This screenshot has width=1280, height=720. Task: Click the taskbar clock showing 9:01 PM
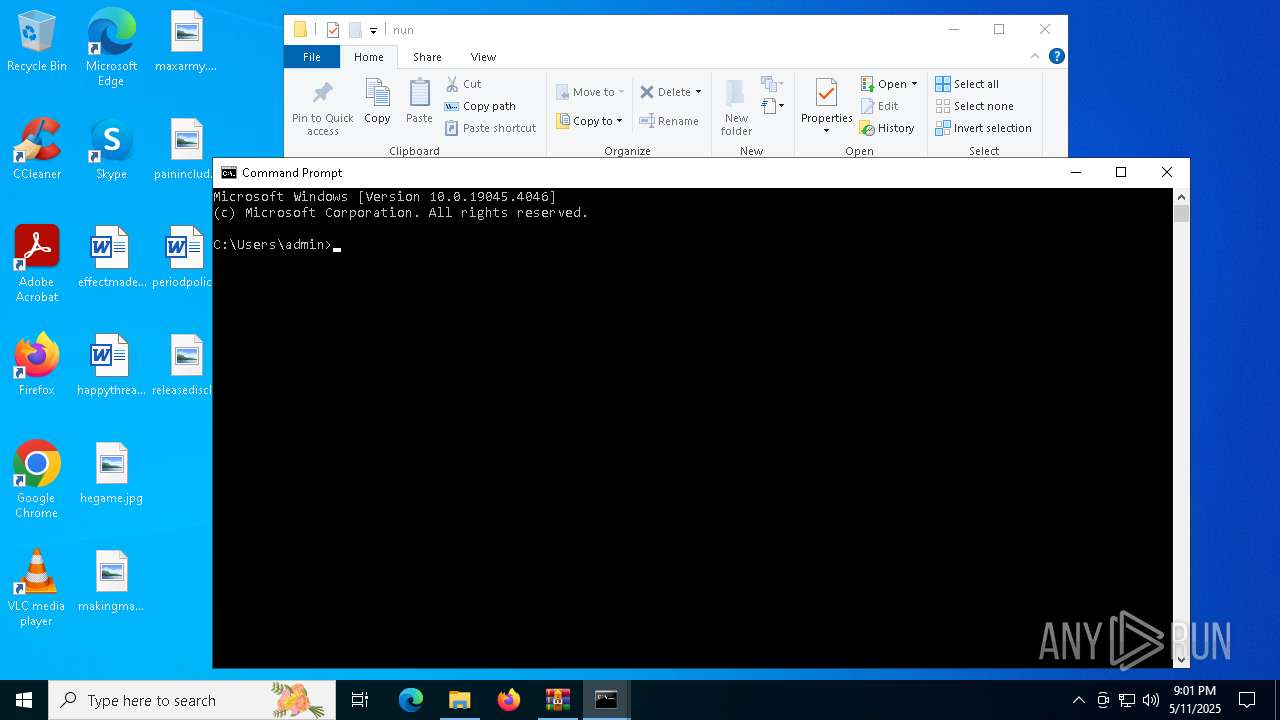(1195, 700)
